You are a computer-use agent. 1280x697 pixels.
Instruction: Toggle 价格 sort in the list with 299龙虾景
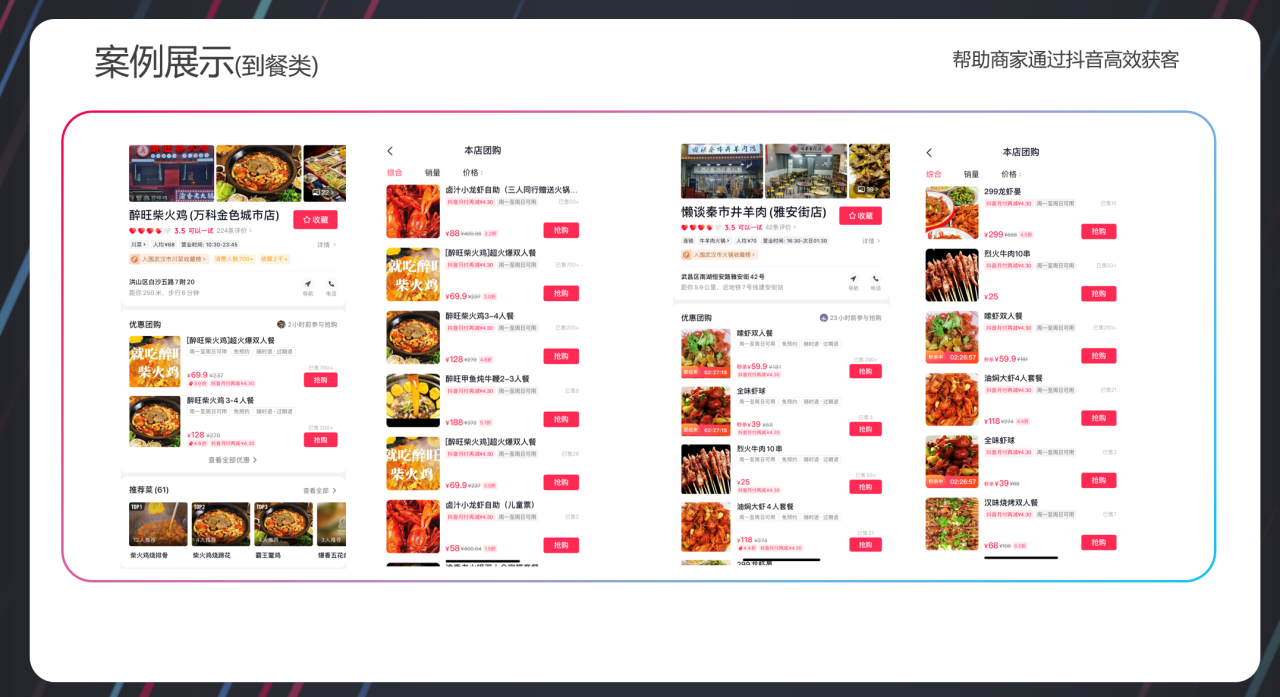coord(1011,174)
